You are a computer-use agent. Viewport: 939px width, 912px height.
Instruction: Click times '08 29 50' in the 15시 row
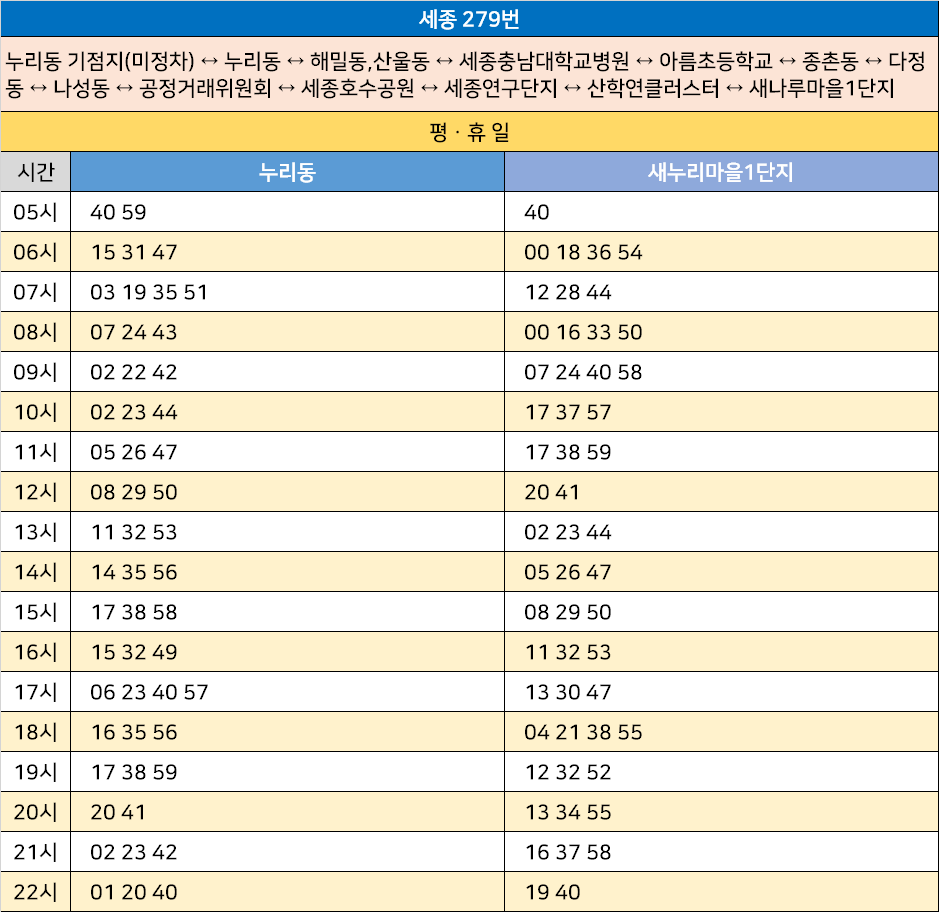(x=568, y=612)
